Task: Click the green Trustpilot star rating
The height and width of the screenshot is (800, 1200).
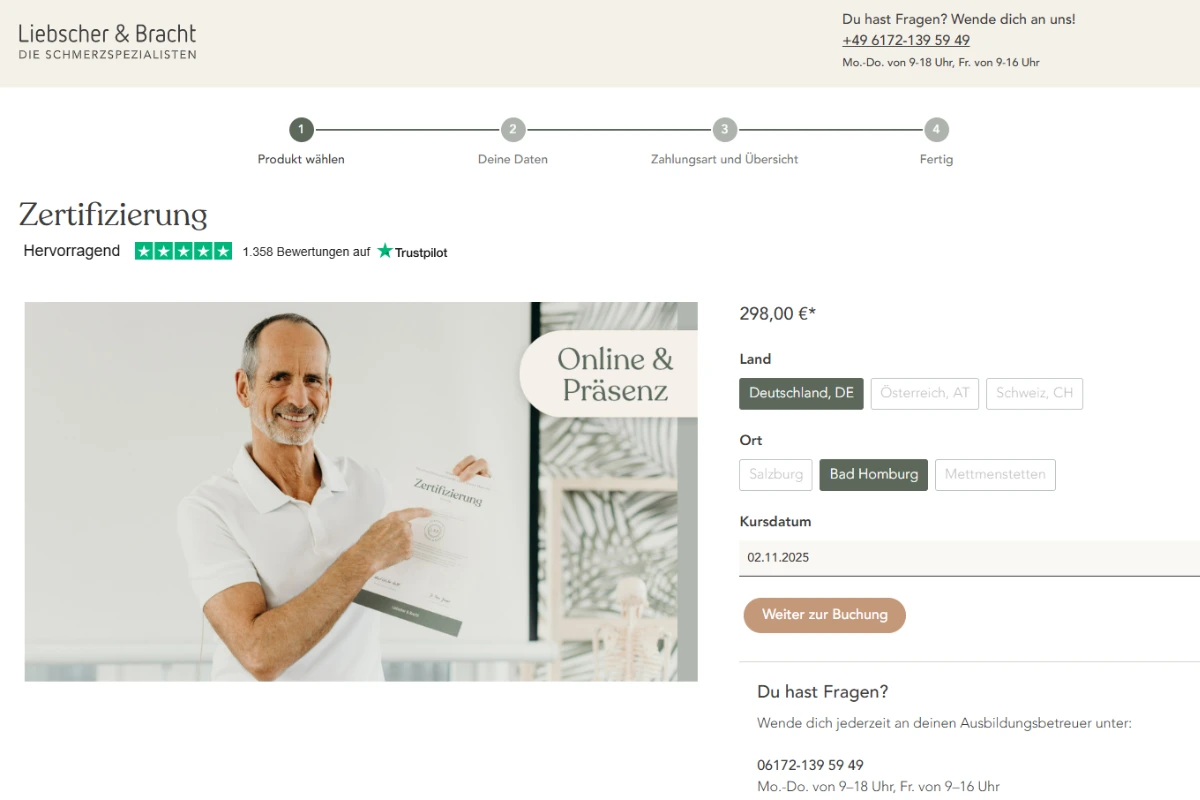Action: pos(183,251)
